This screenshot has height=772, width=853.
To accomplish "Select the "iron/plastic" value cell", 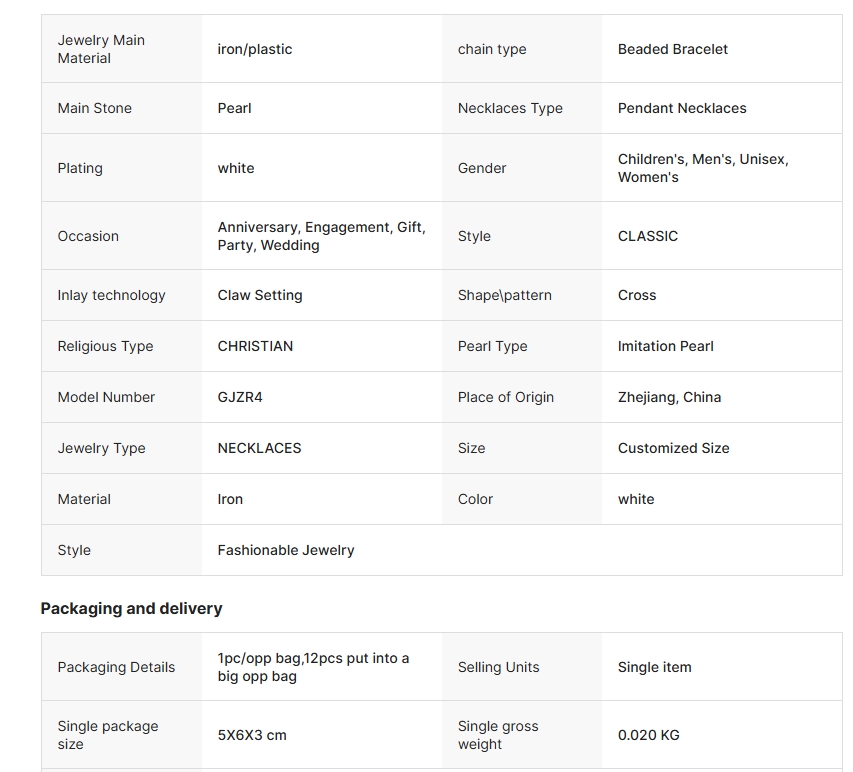I will pos(255,49).
